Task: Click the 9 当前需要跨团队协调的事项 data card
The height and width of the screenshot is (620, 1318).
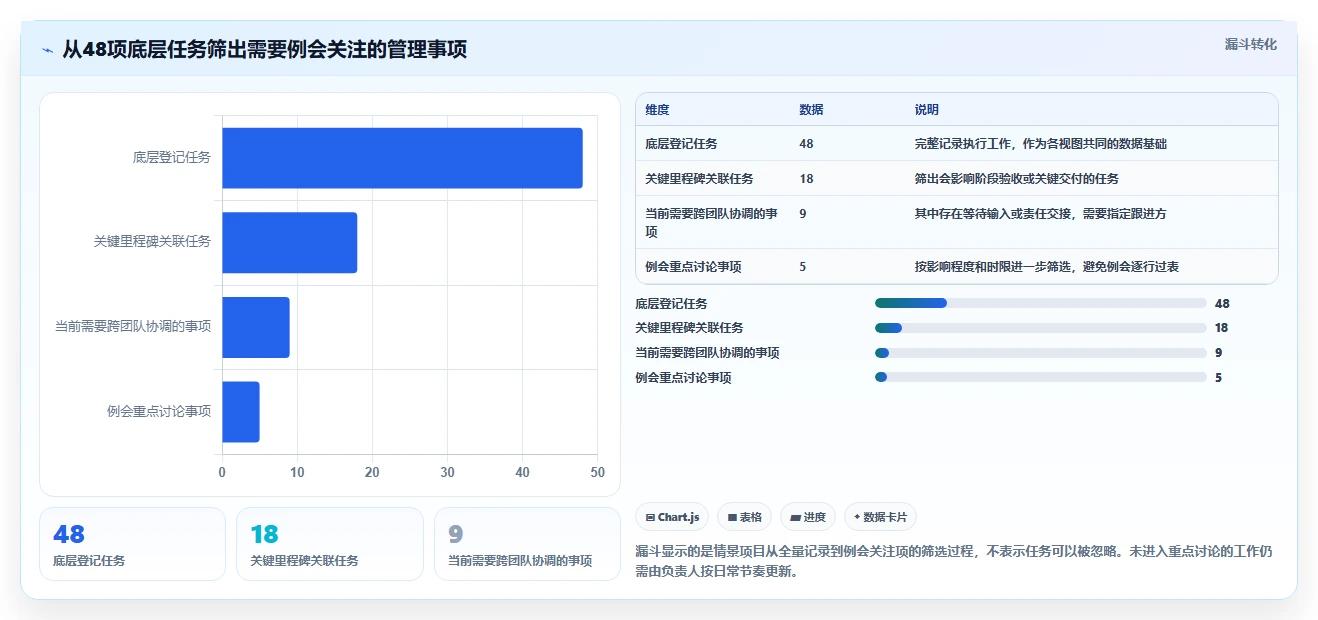Action: click(527, 544)
